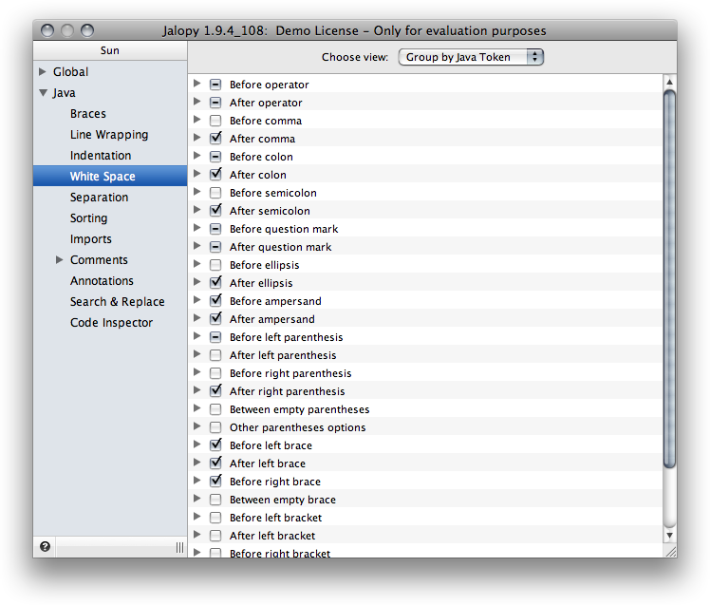This screenshot has width=710, height=605.
Task: Enable the Before semicolon checkbox
Action: tap(216, 193)
